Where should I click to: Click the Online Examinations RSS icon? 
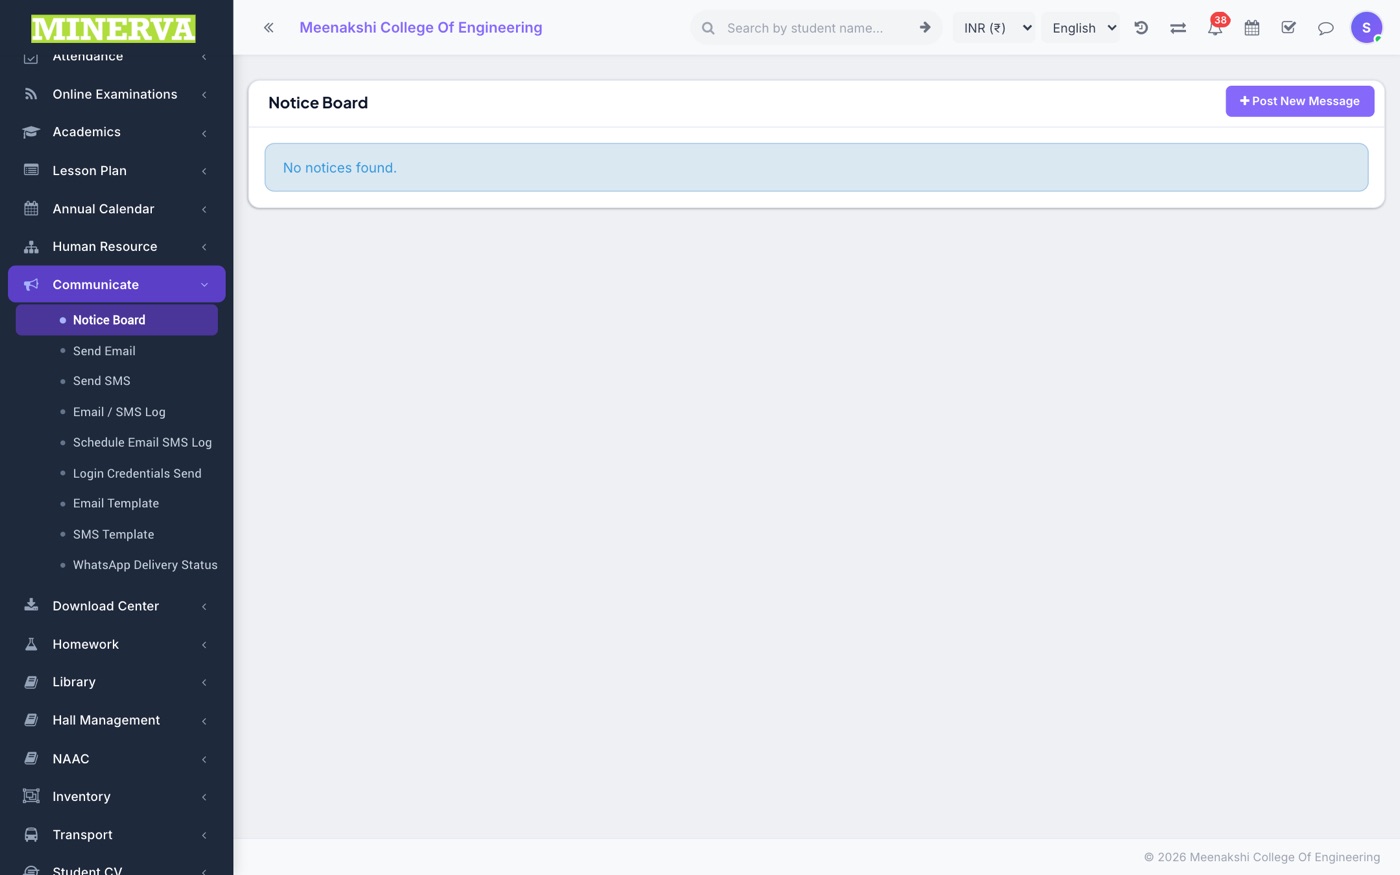point(31,94)
